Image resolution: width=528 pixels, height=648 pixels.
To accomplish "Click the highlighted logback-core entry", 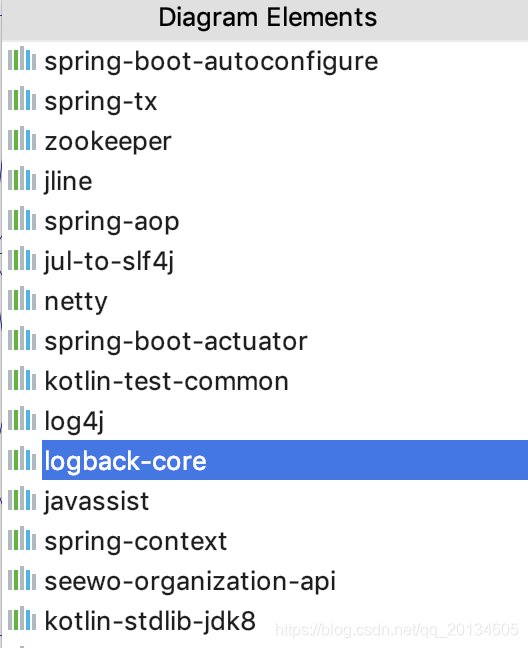I will [x=285, y=460].
